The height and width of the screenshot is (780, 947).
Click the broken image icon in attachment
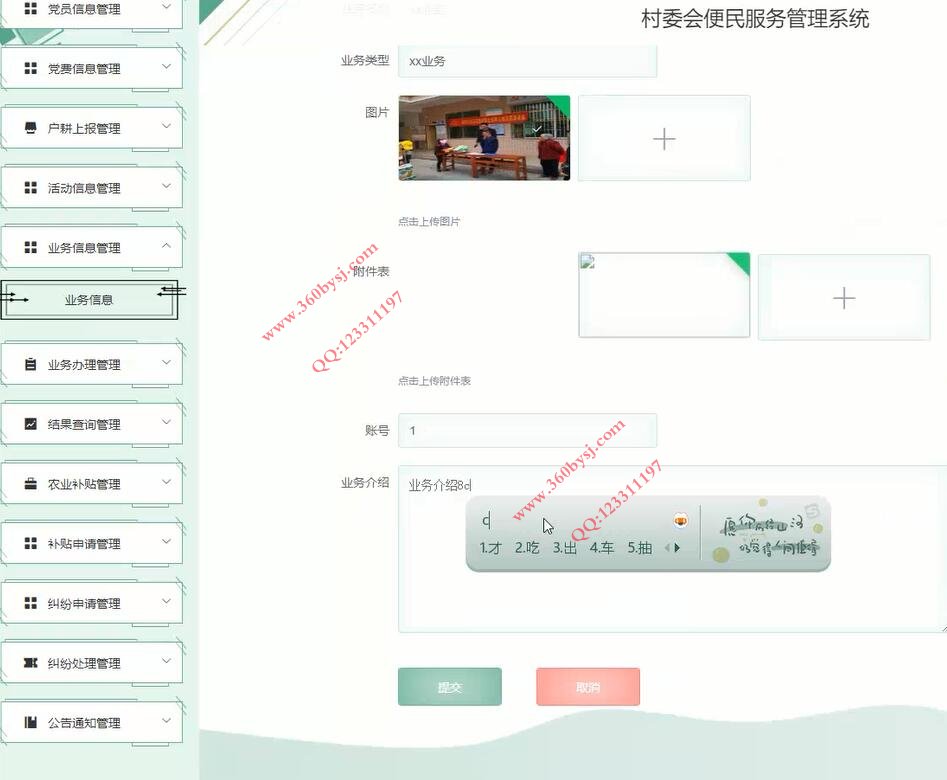588,261
